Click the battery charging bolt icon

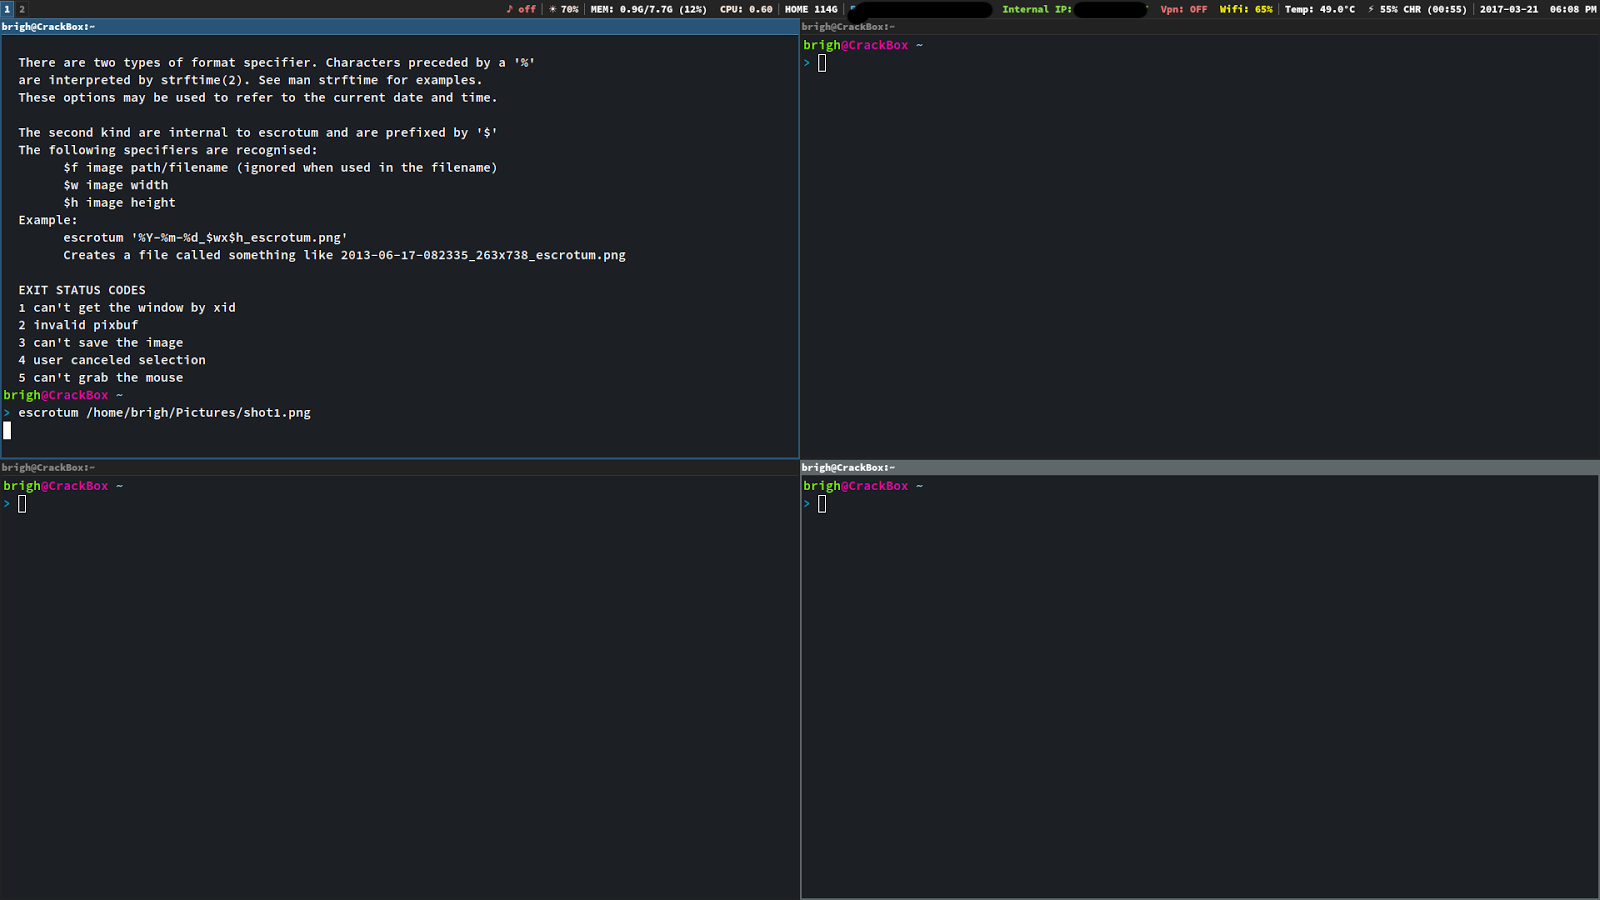(1371, 9)
